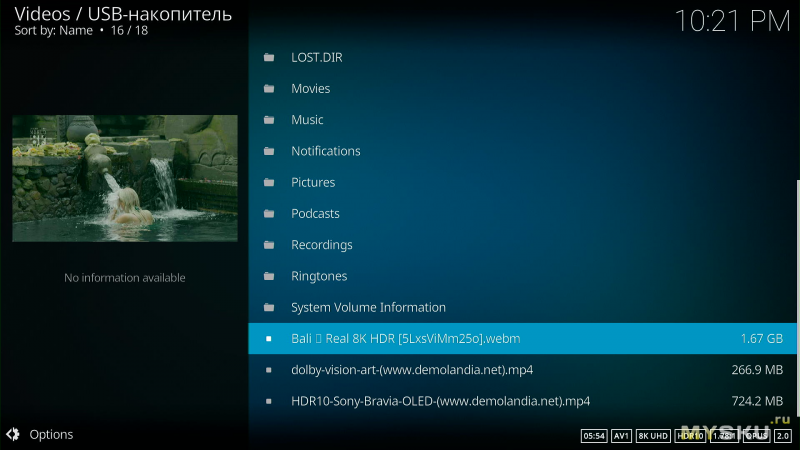Open the System Volume Information folder
Image resolution: width=800 pixels, height=450 pixels.
coord(368,307)
